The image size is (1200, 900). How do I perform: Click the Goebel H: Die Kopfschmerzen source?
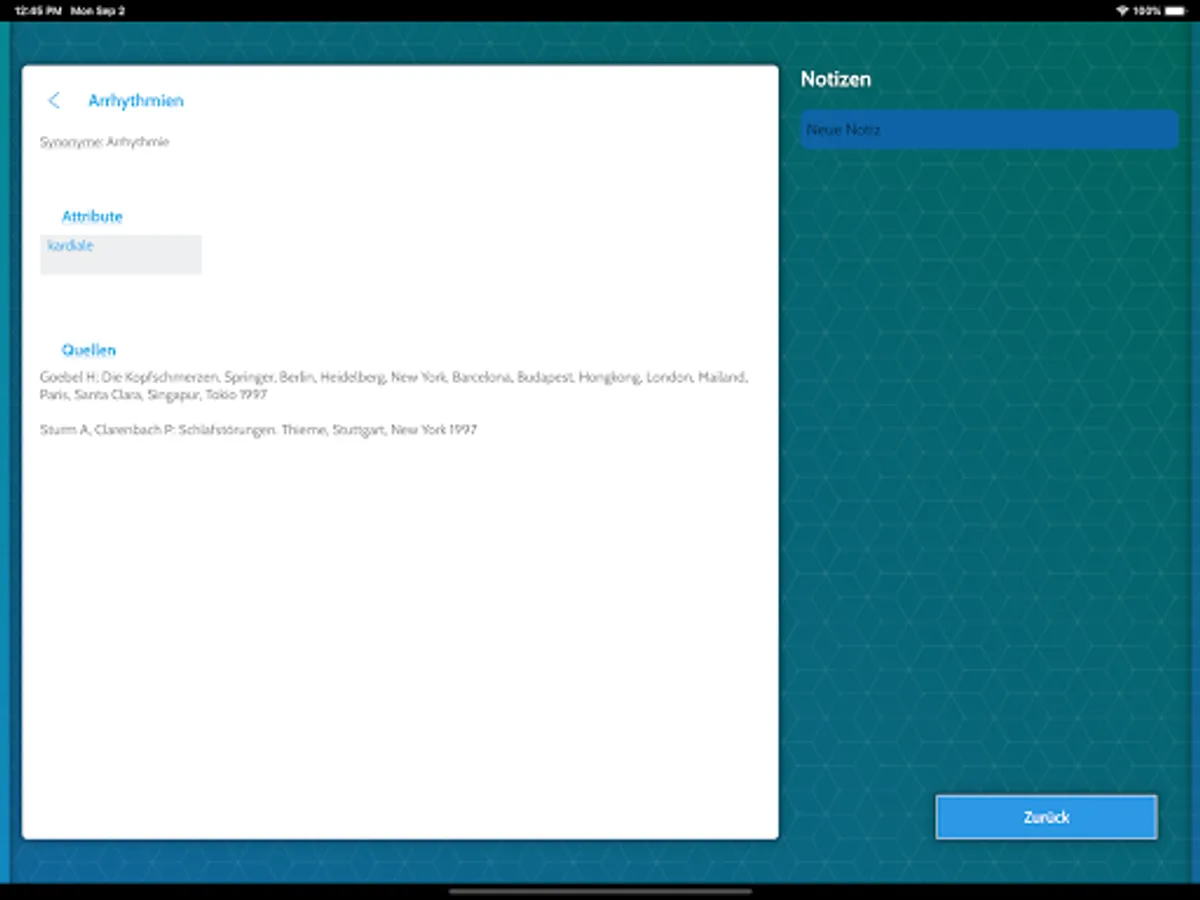click(x=394, y=386)
